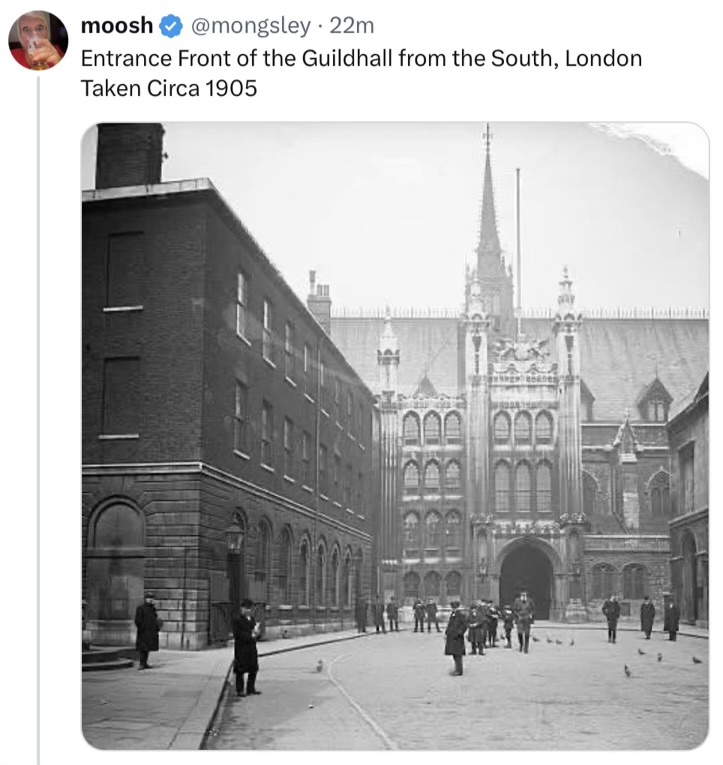Click the chimney at photo's top-left corner
The width and height of the screenshot is (723, 765).
pos(129,154)
